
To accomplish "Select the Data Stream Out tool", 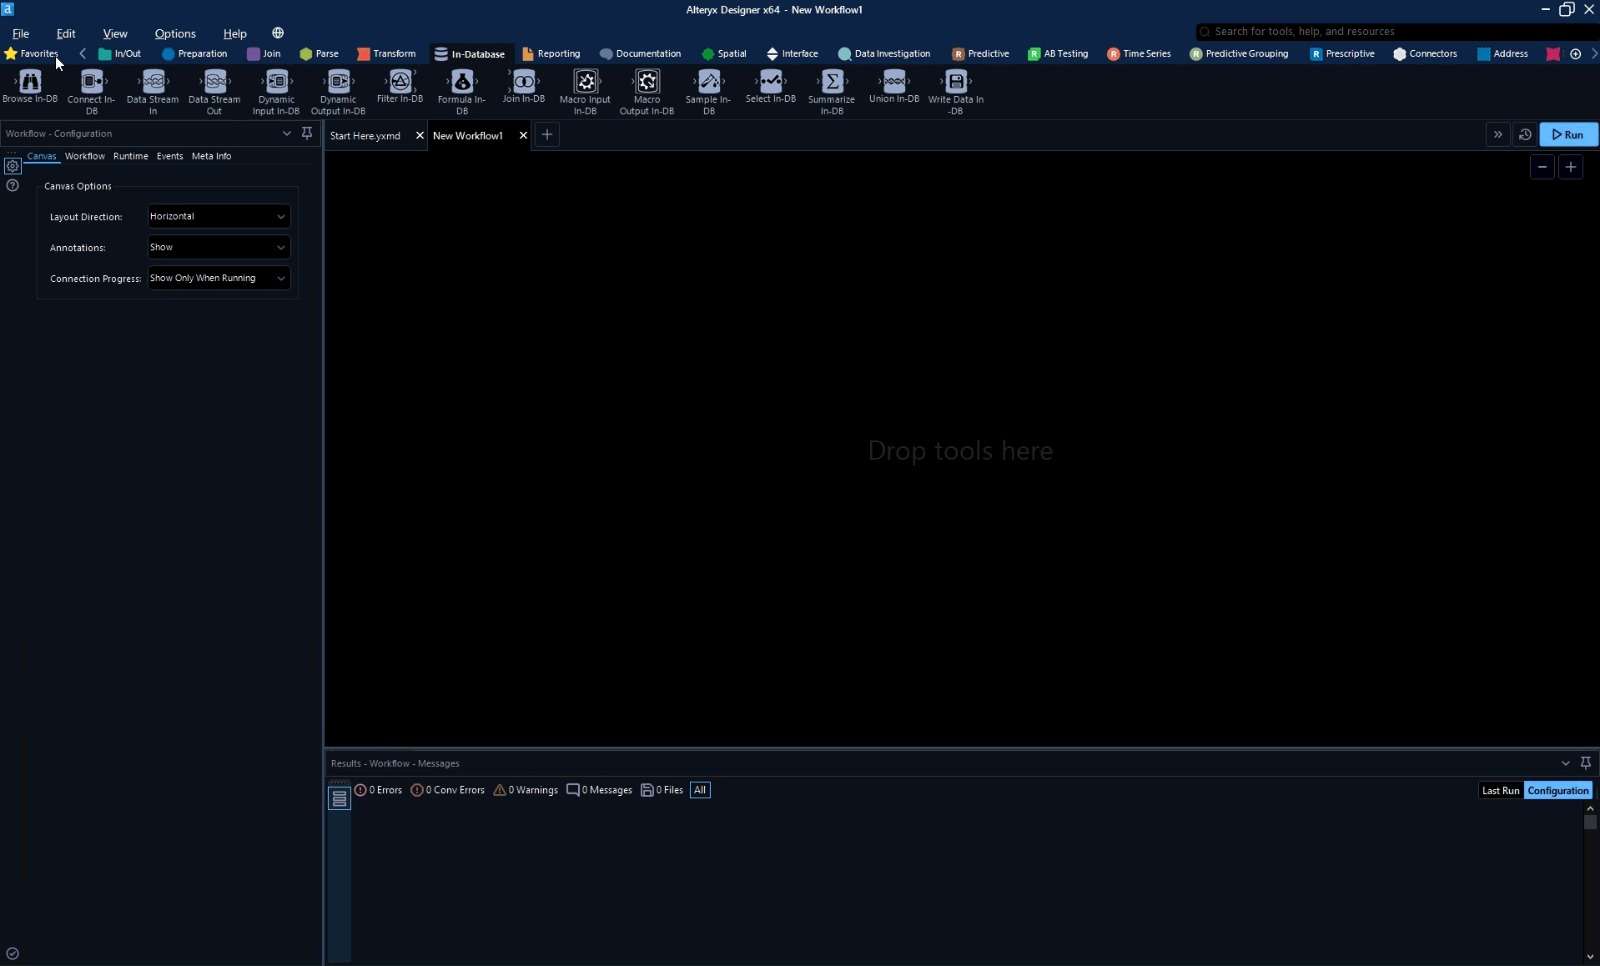I will coord(214,92).
